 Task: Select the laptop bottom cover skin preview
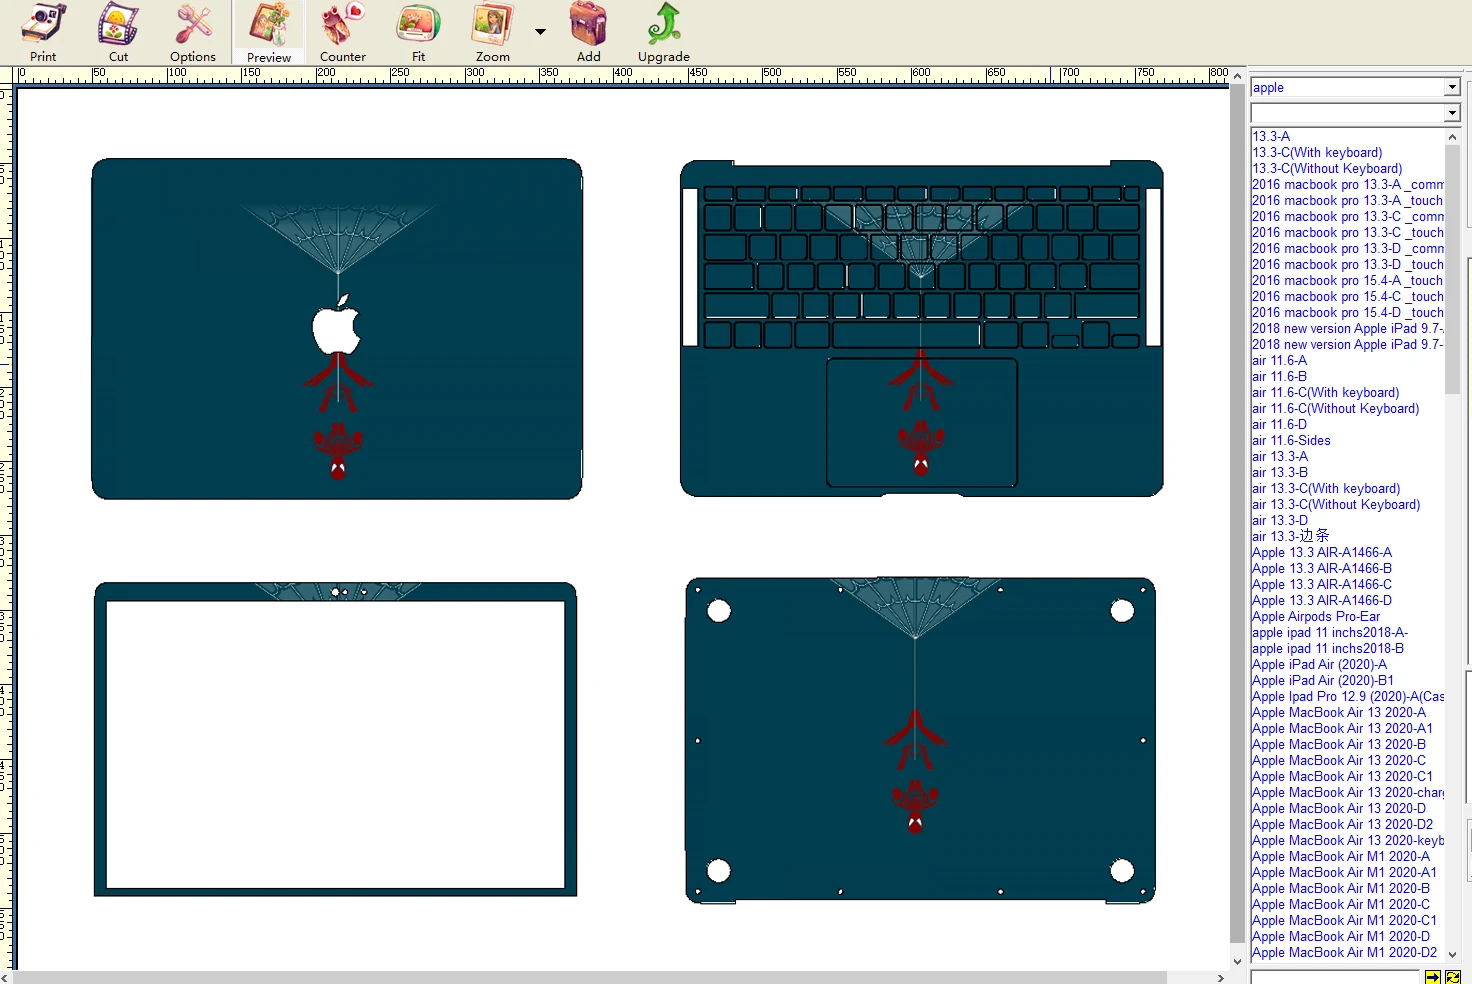(920, 741)
